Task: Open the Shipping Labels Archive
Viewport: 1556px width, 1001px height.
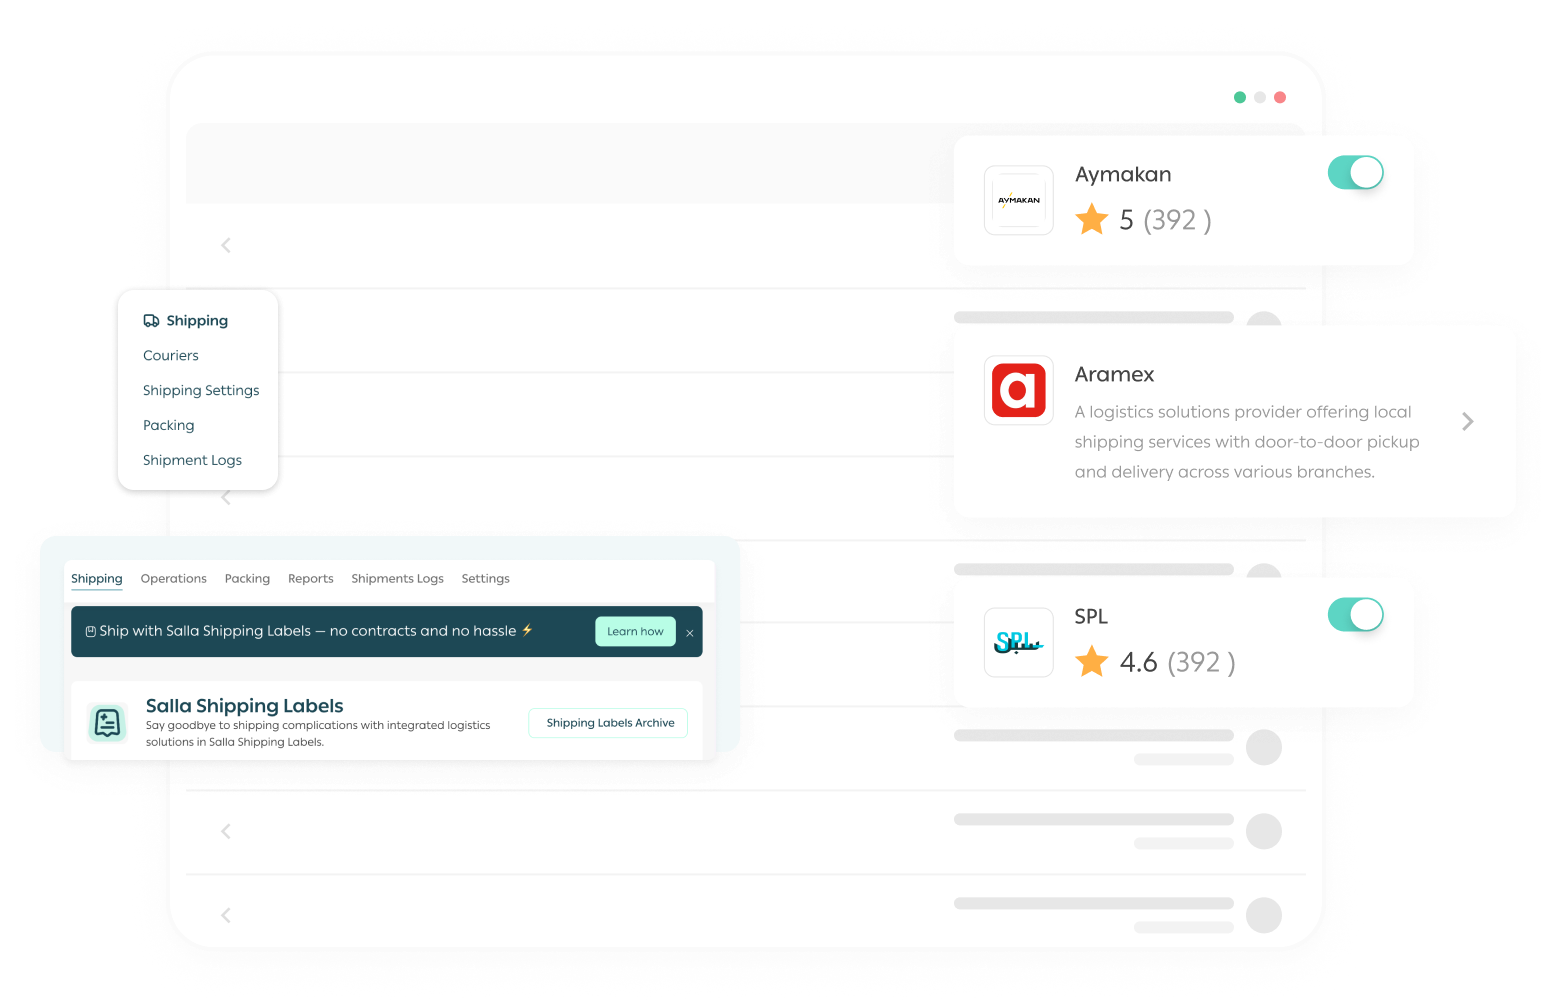Action: [x=608, y=723]
